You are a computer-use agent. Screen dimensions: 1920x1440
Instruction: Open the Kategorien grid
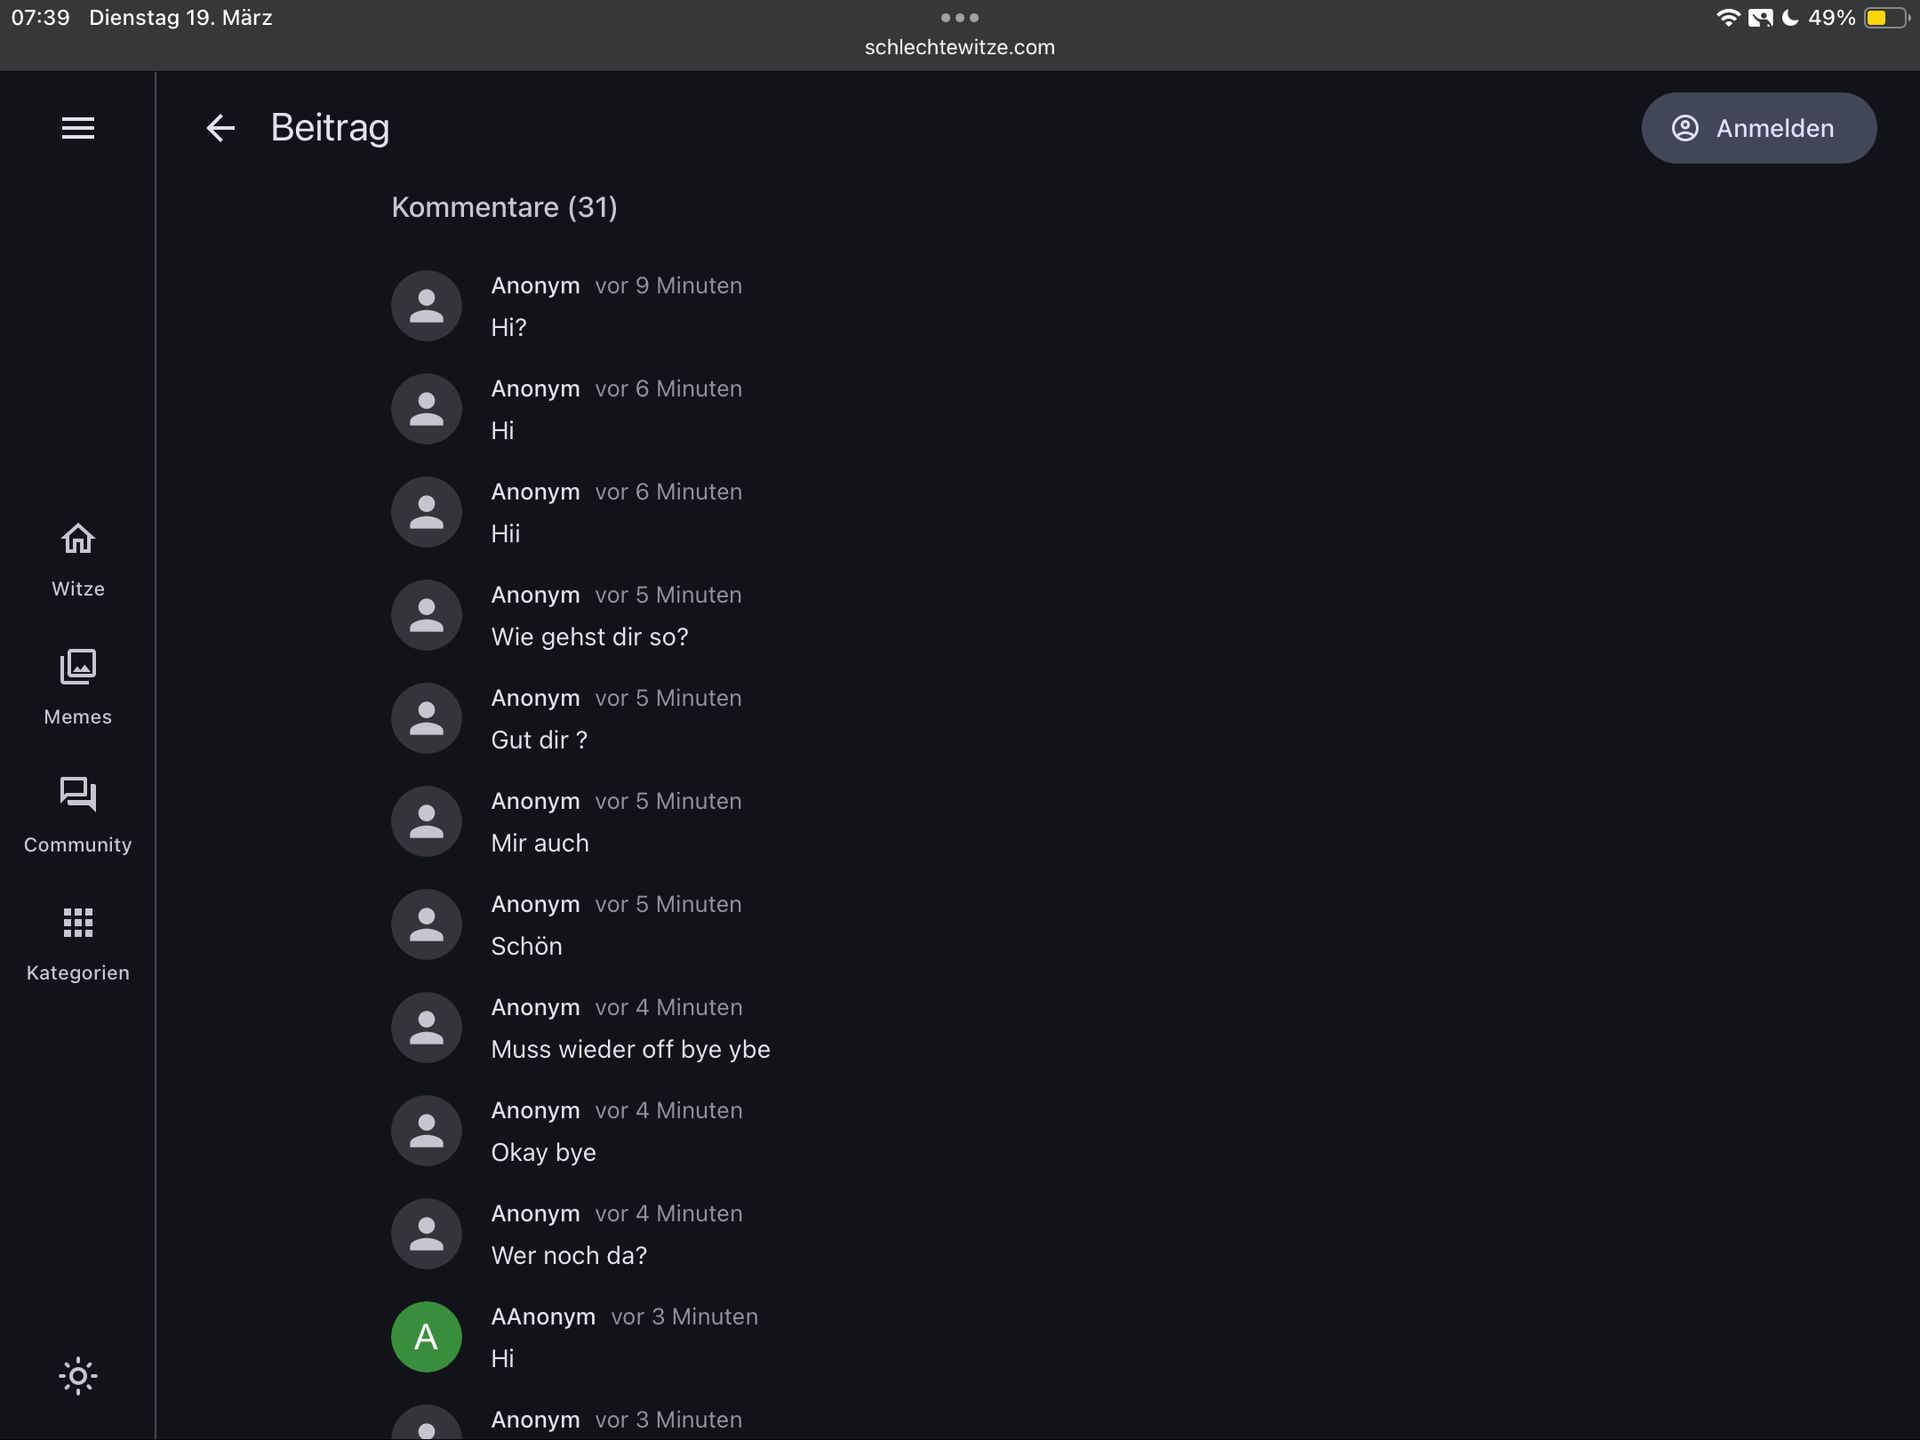[78, 944]
